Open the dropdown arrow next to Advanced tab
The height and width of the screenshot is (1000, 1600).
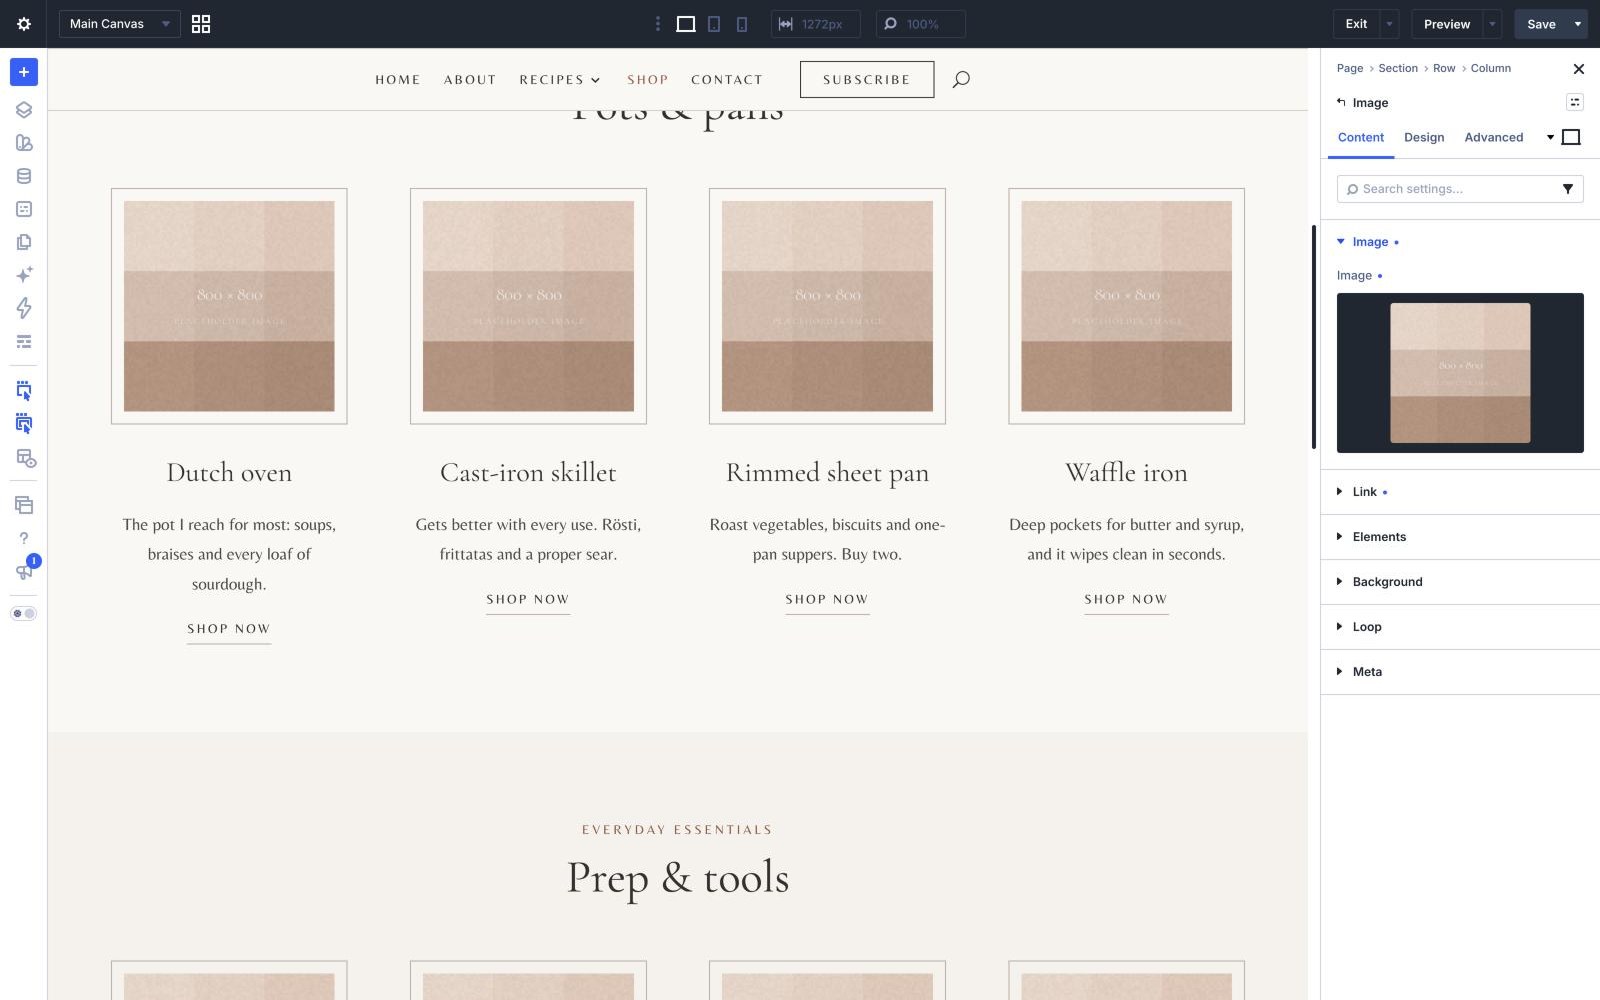point(1550,137)
